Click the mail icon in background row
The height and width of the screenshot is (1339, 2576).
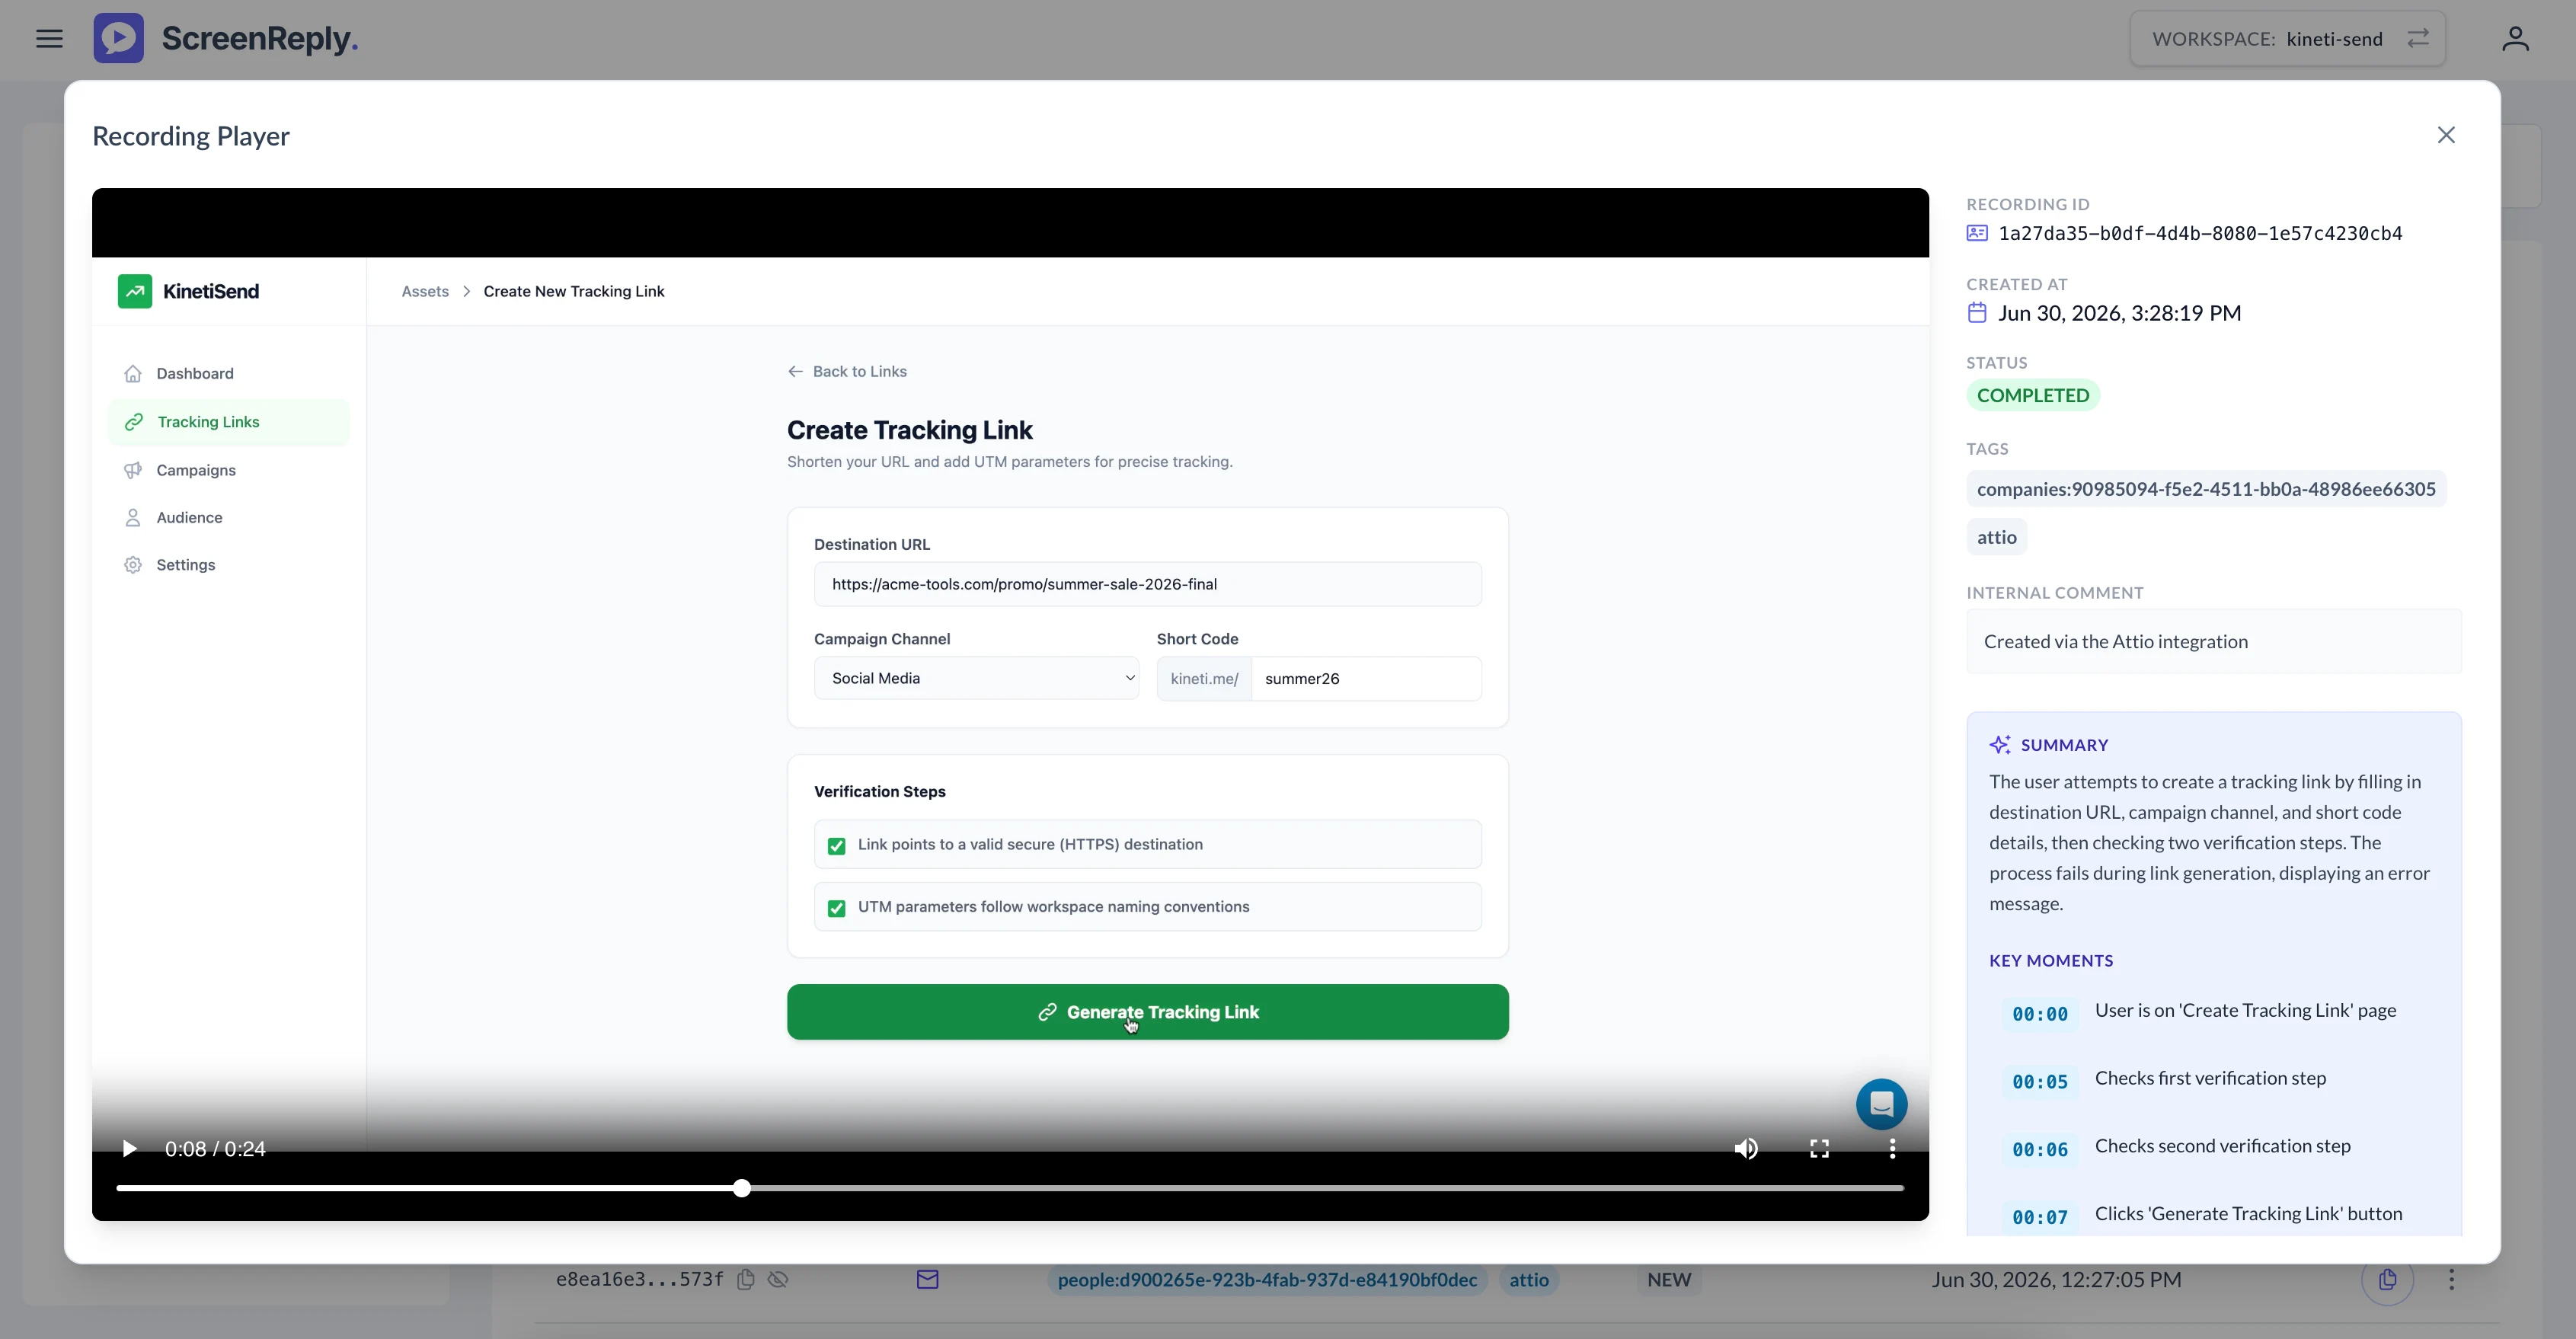(x=927, y=1279)
